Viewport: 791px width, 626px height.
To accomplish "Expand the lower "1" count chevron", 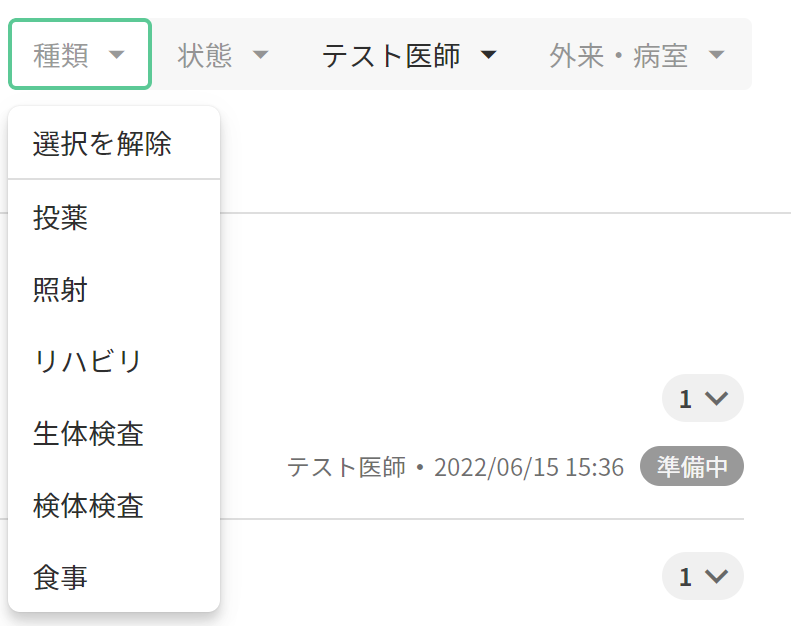I will pyautogui.click(x=702, y=576).
